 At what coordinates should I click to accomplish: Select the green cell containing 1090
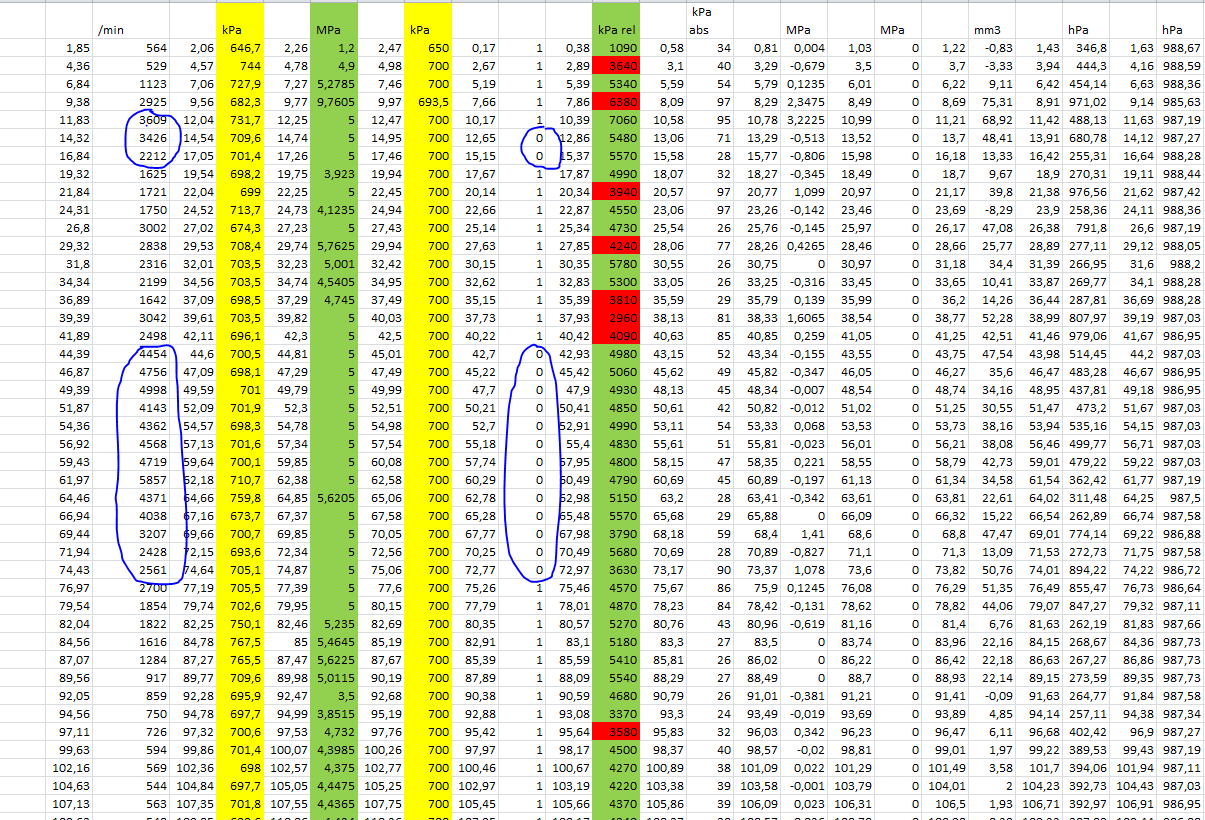617,47
